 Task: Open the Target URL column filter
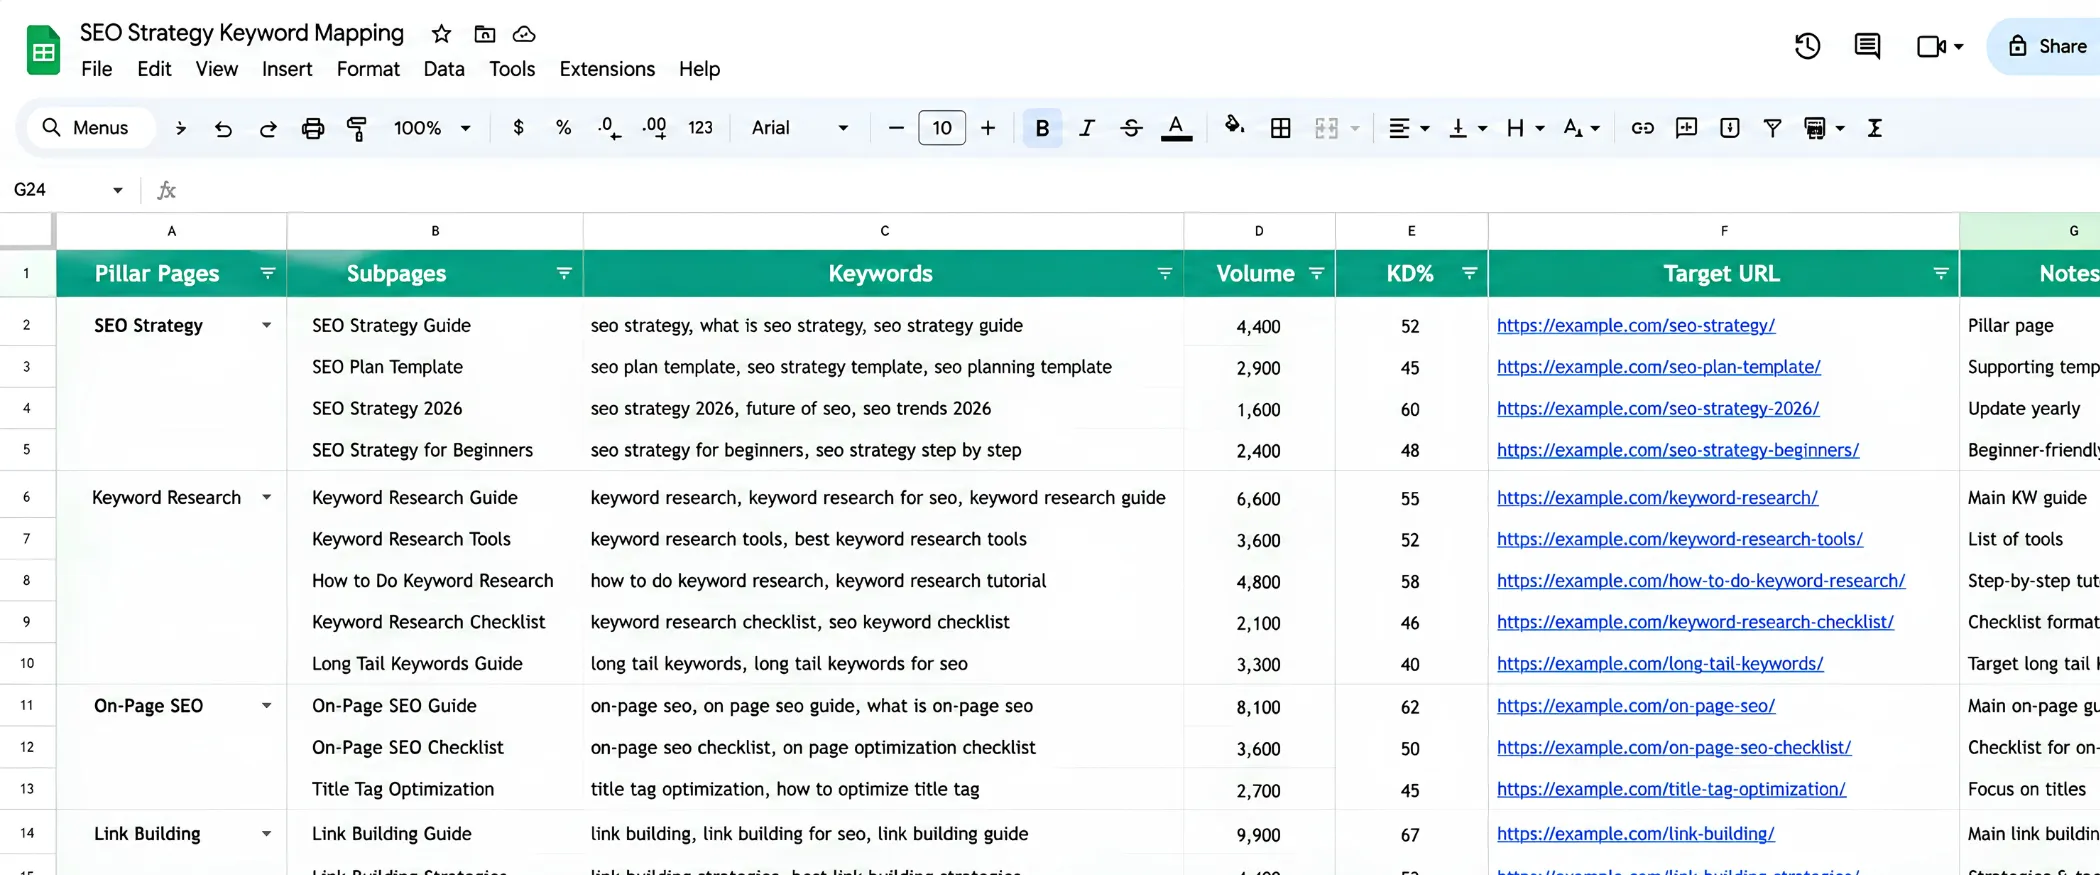[1940, 273]
